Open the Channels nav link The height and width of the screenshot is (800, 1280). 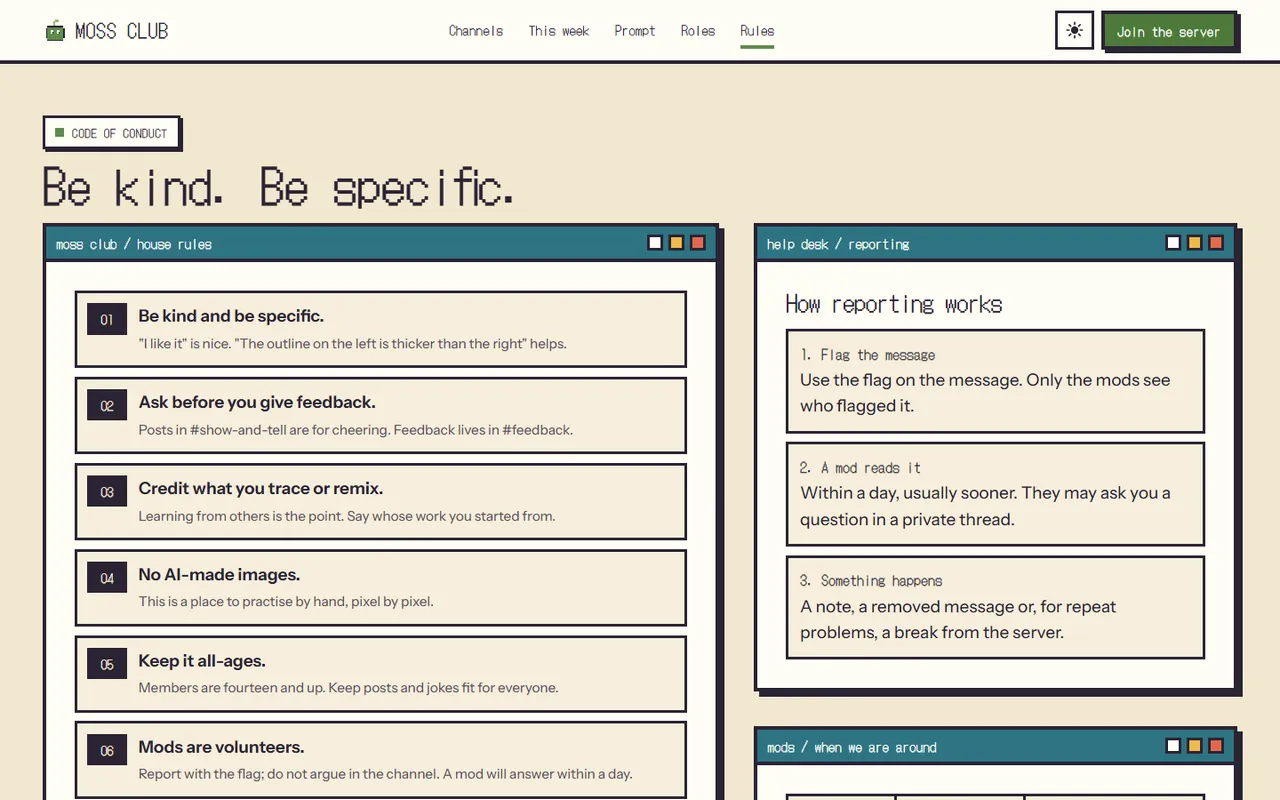476,31
